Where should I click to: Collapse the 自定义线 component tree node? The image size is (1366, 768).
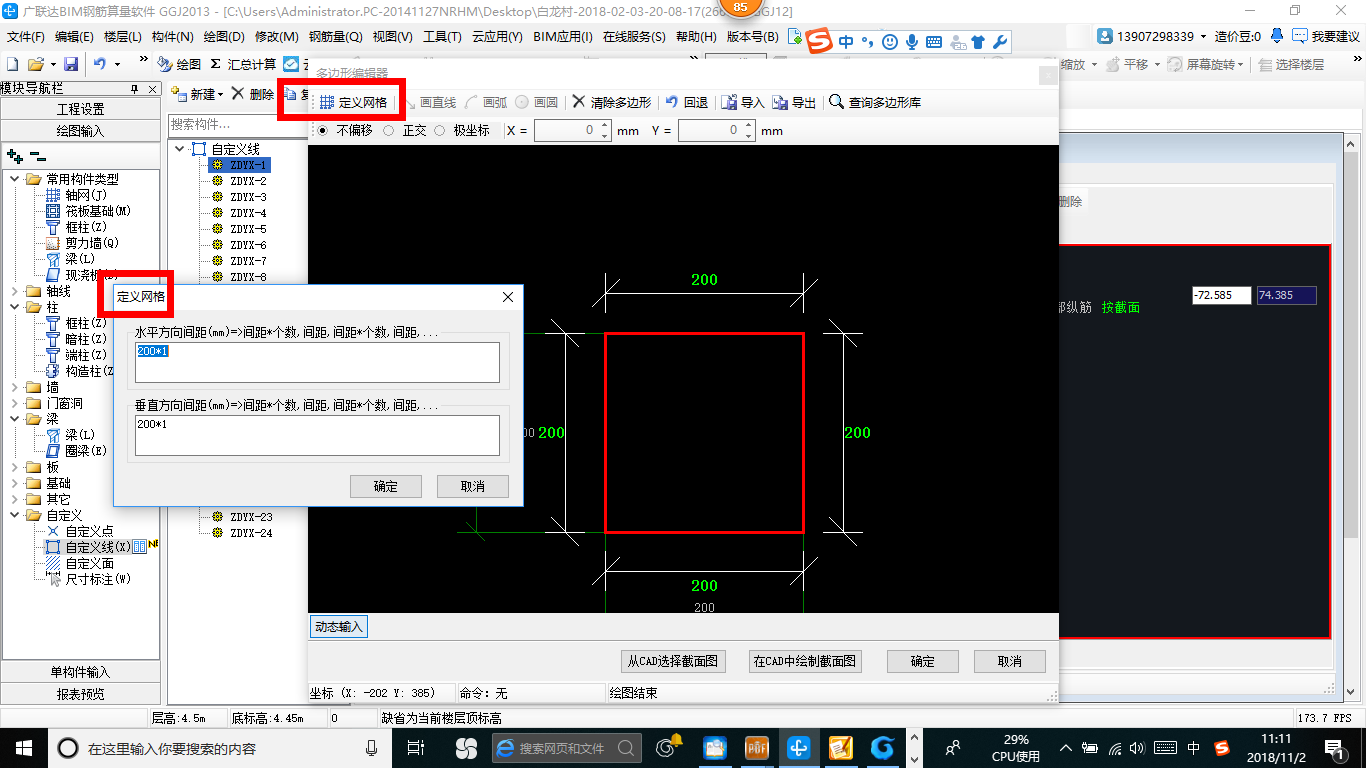click(x=180, y=148)
